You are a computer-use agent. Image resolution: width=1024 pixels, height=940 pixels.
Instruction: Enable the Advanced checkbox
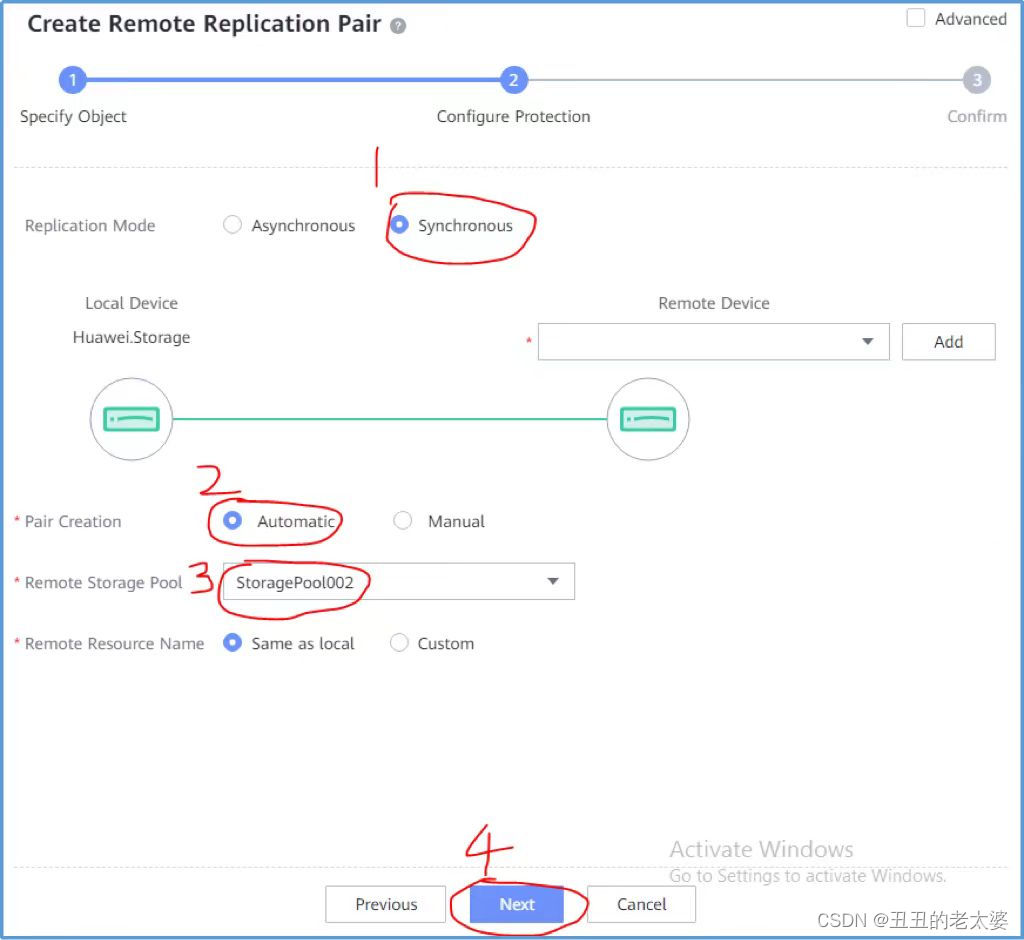click(916, 18)
